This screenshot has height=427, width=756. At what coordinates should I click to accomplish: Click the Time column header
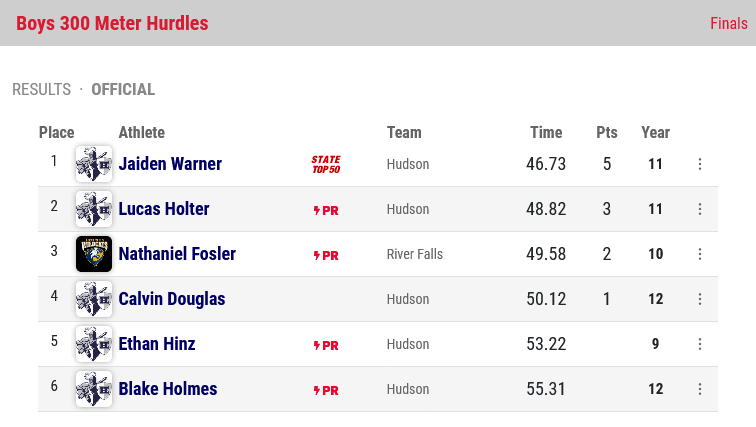pyautogui.click(x=546, y=133)
